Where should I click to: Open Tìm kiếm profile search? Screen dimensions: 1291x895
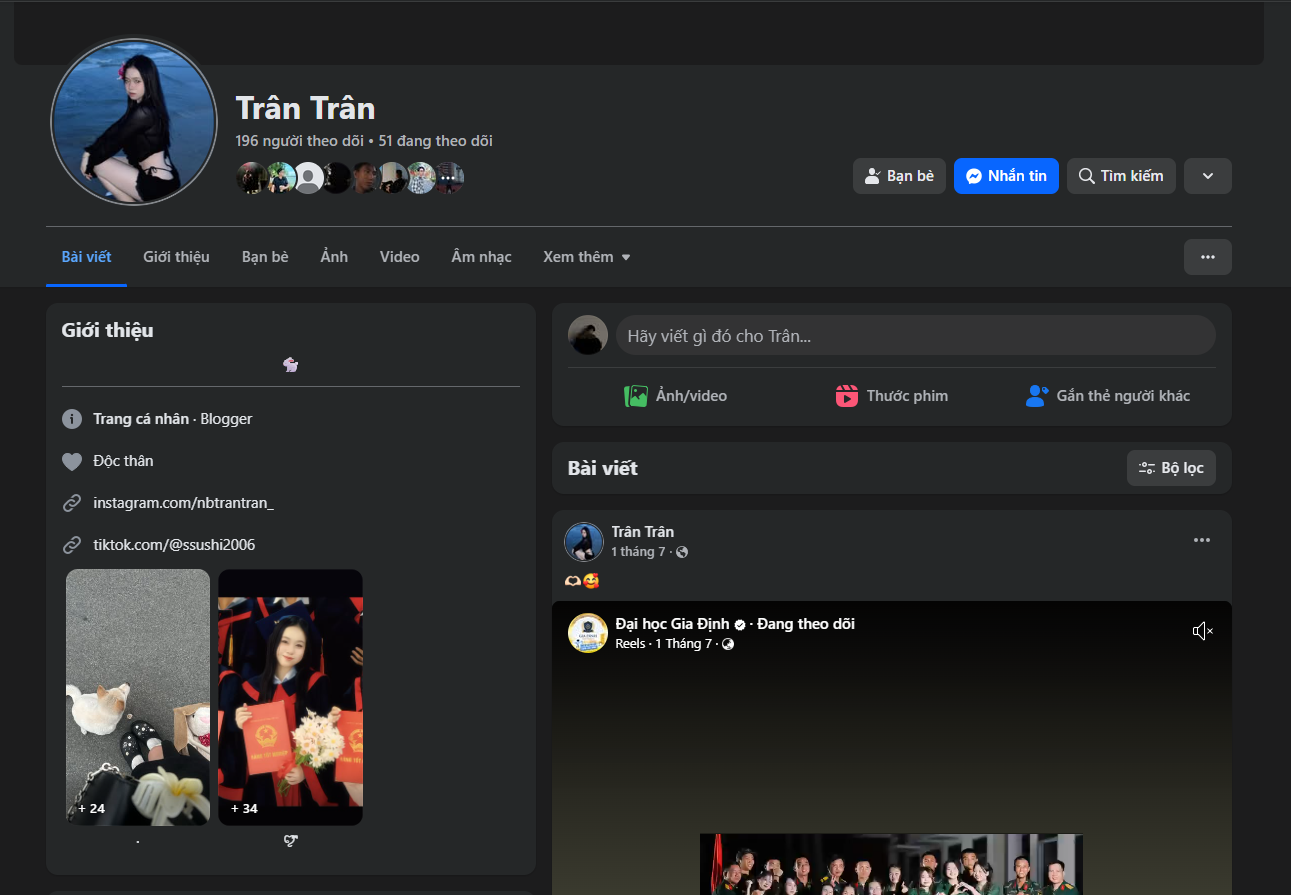pyautogui.click(x=1121, y=176)
